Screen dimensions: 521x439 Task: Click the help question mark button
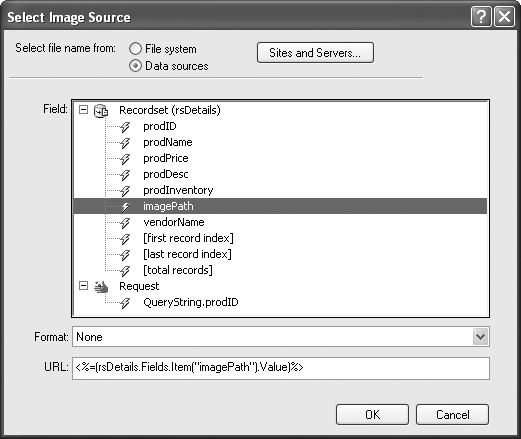(481, 17)
